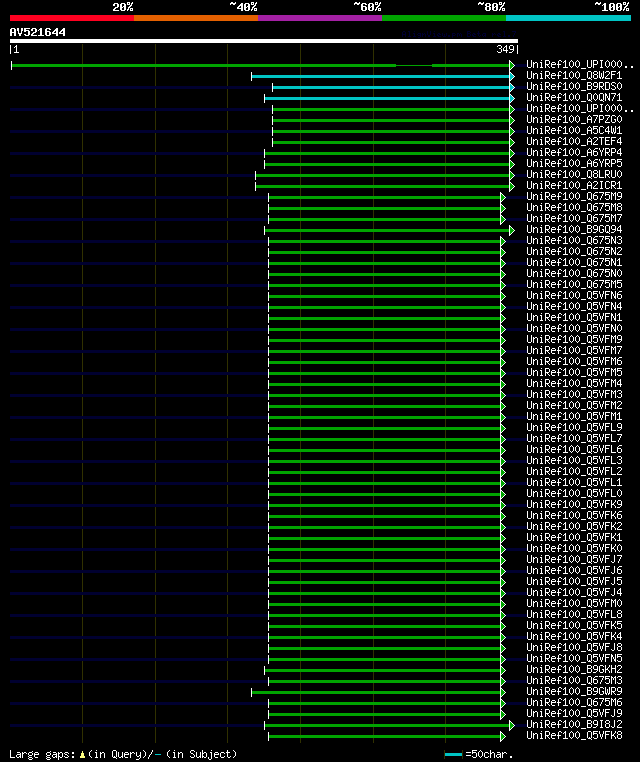
Task: Click hit label UniRef100_Q5VFM5
Action: [574, 372]
